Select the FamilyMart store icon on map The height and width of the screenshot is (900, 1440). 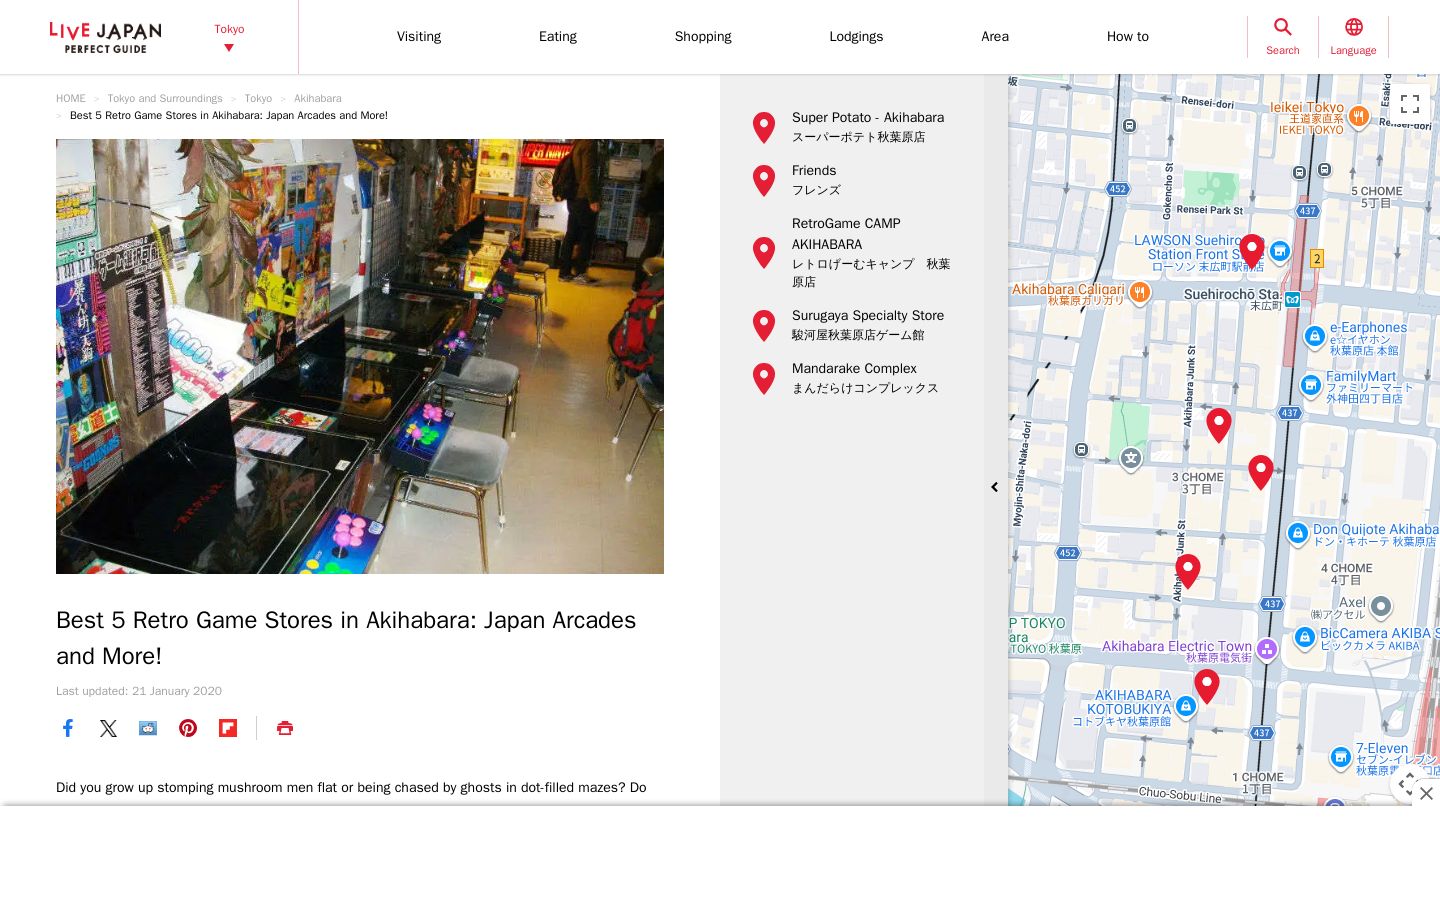[1311, 385]
